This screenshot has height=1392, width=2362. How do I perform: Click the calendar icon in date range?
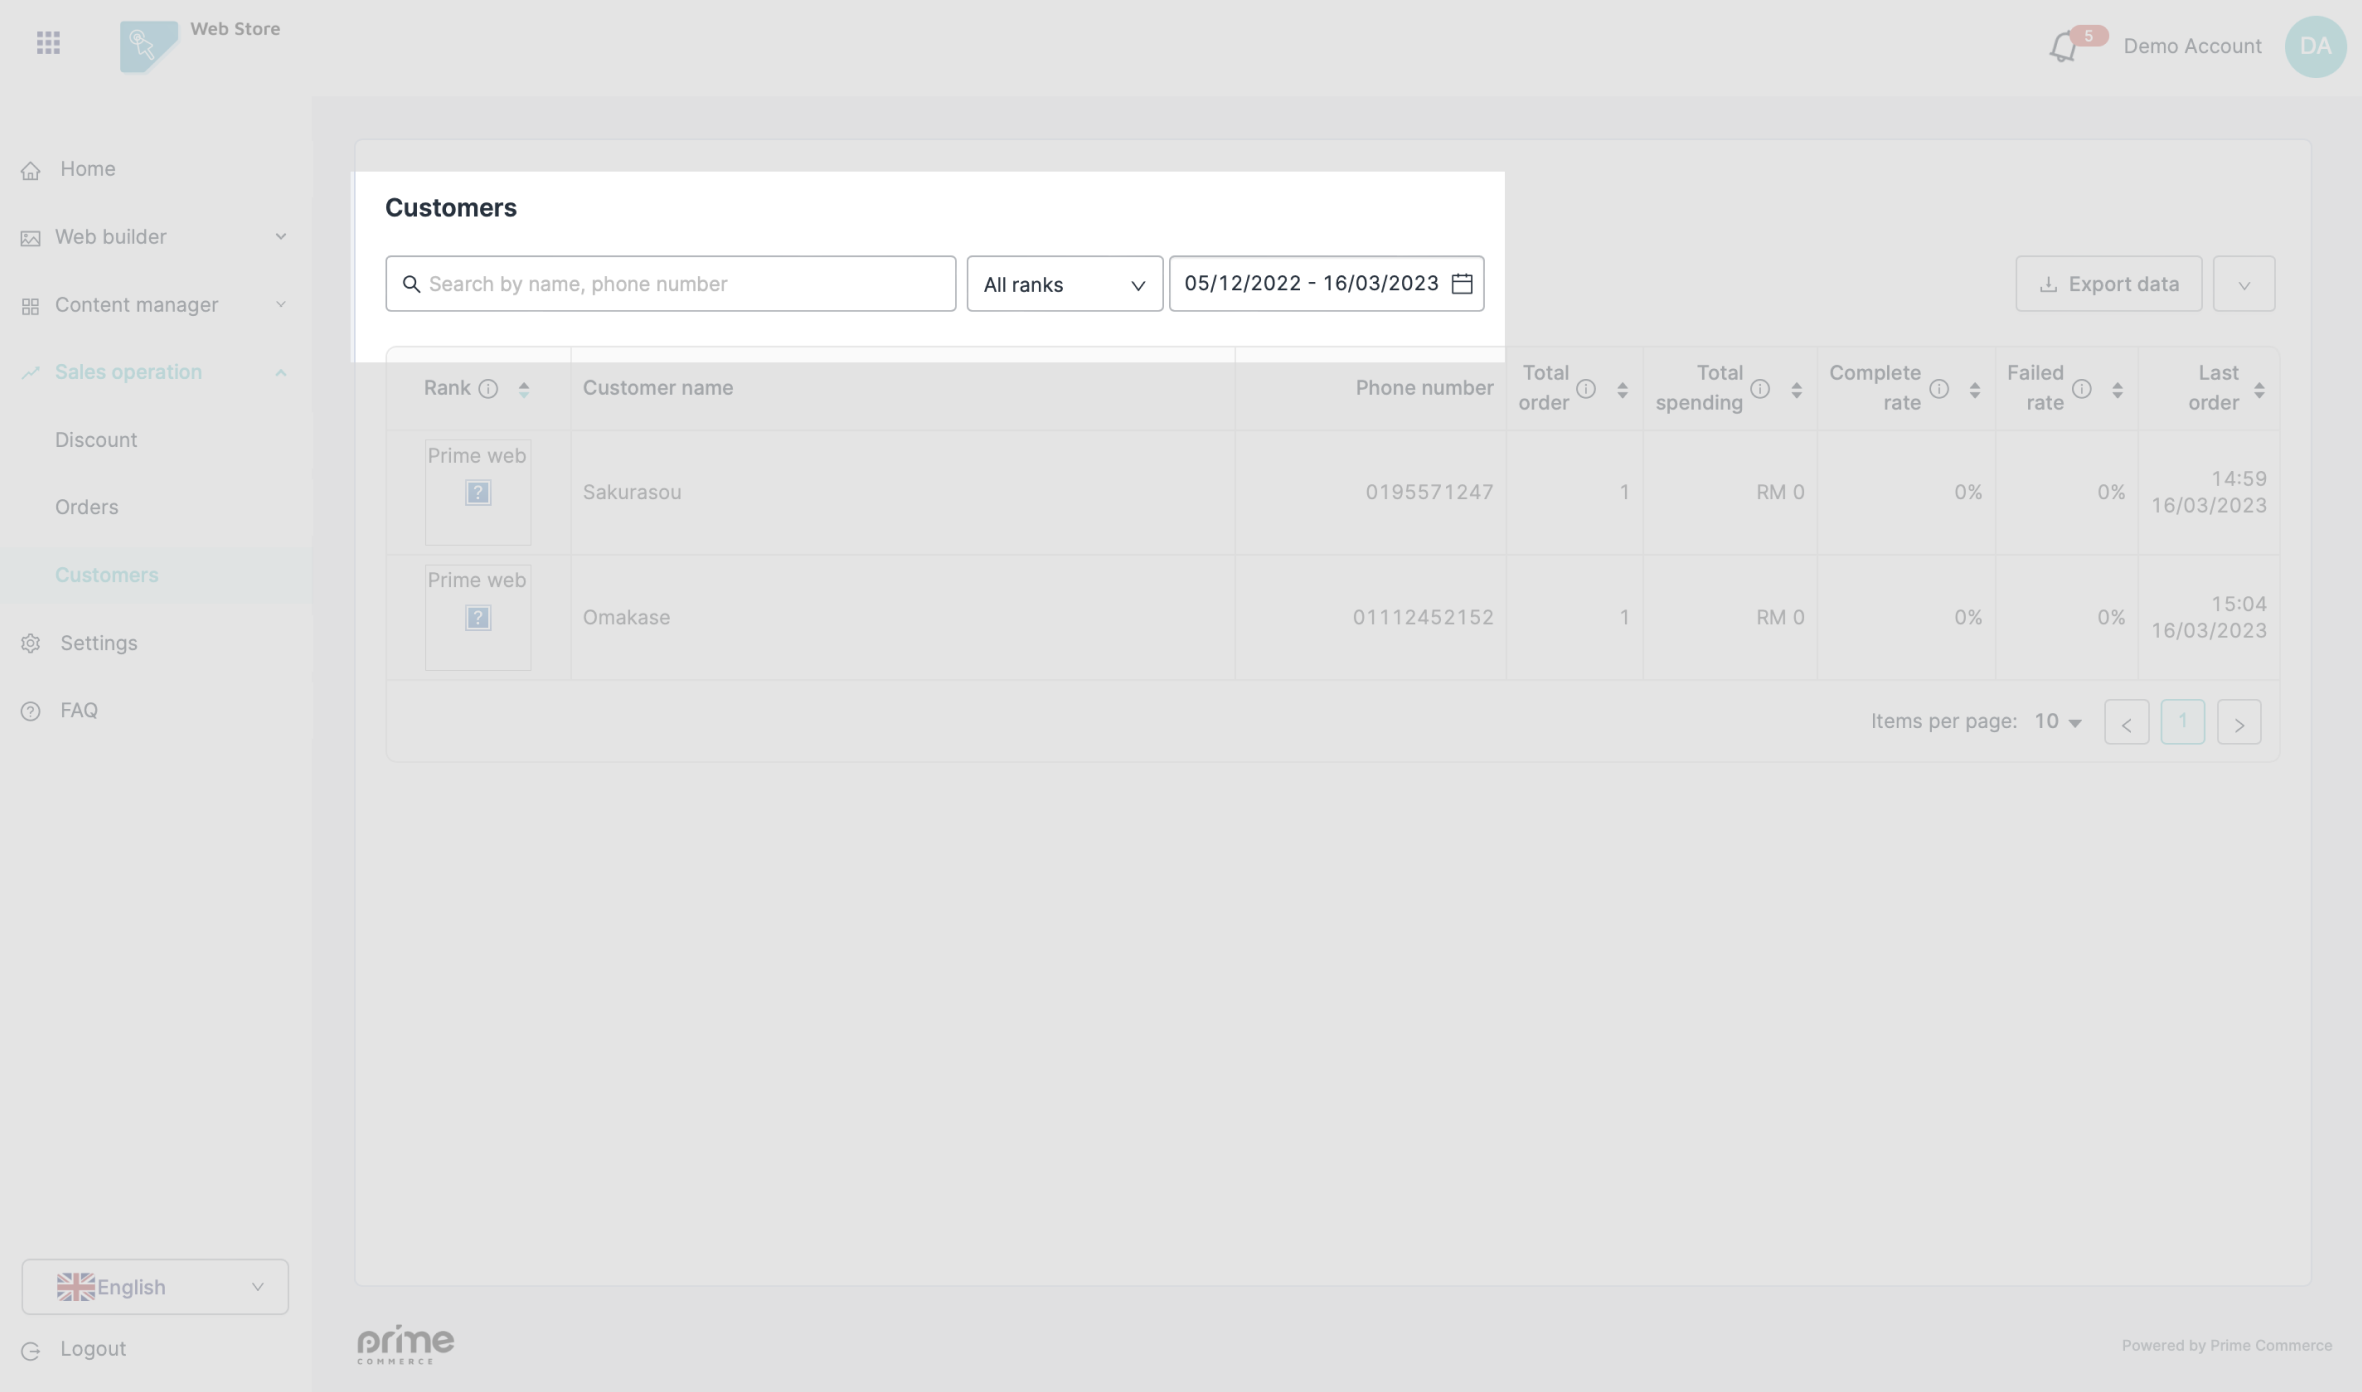coord(1461,284)
